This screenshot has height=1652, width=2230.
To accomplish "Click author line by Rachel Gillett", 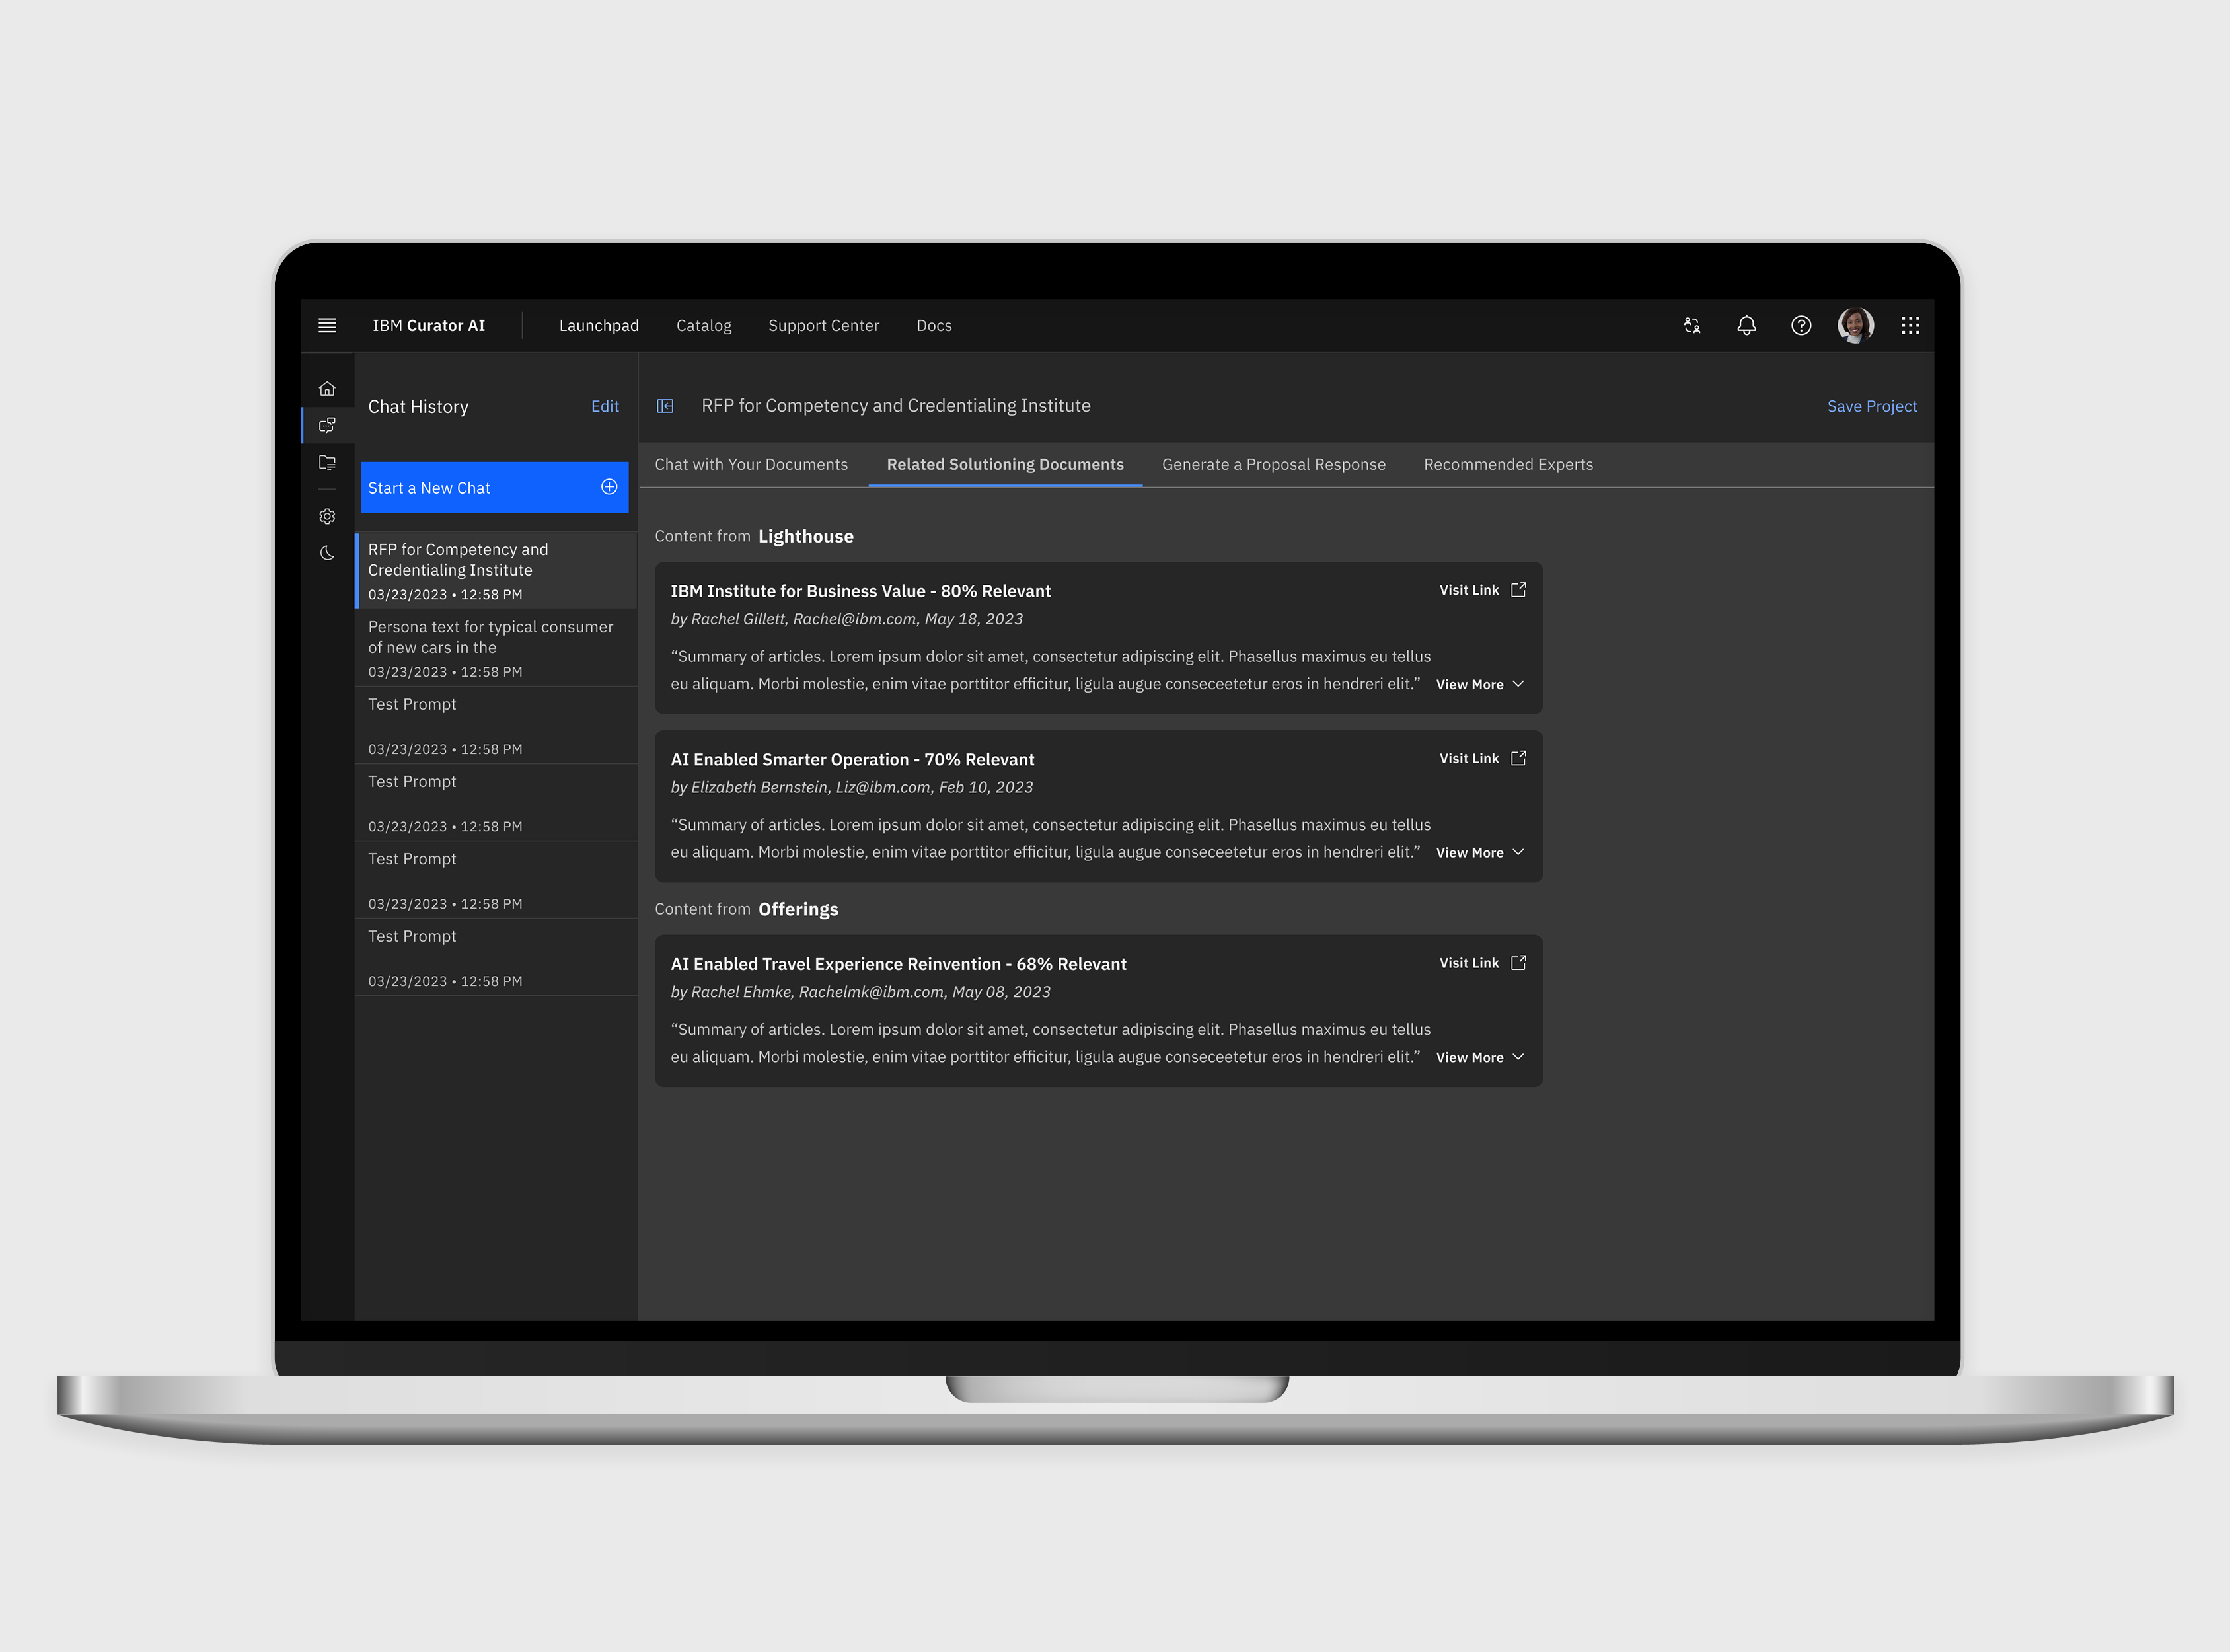I will (846, 619).
